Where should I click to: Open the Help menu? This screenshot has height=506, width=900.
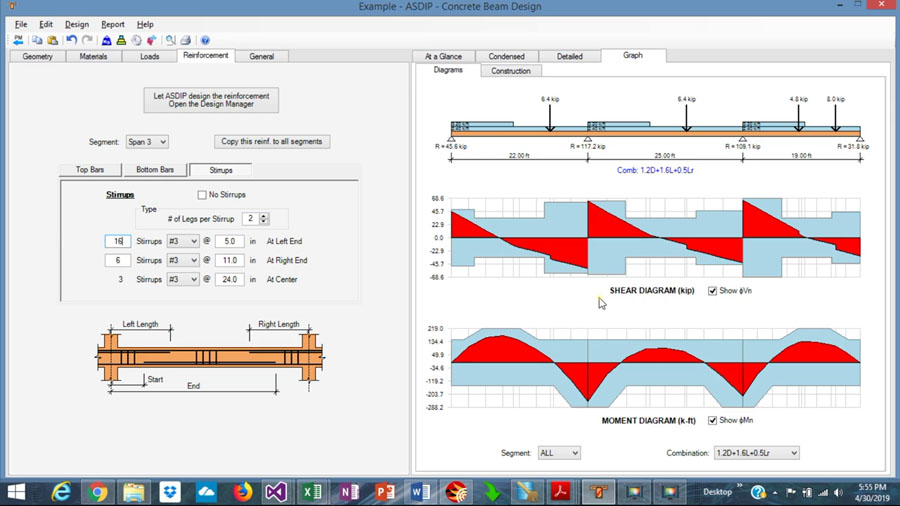[x=145, y=24]
